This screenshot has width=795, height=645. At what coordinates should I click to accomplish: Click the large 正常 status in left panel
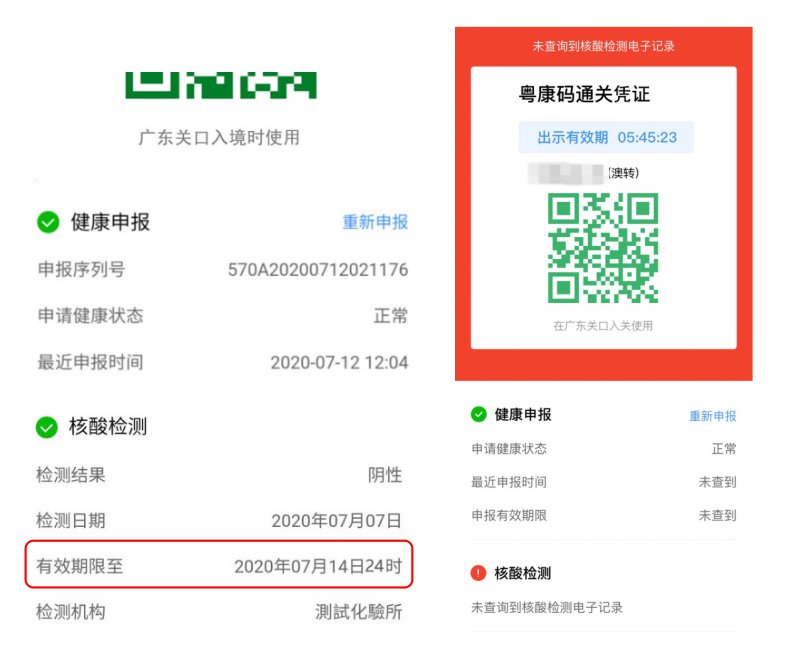tap(391, 316)
